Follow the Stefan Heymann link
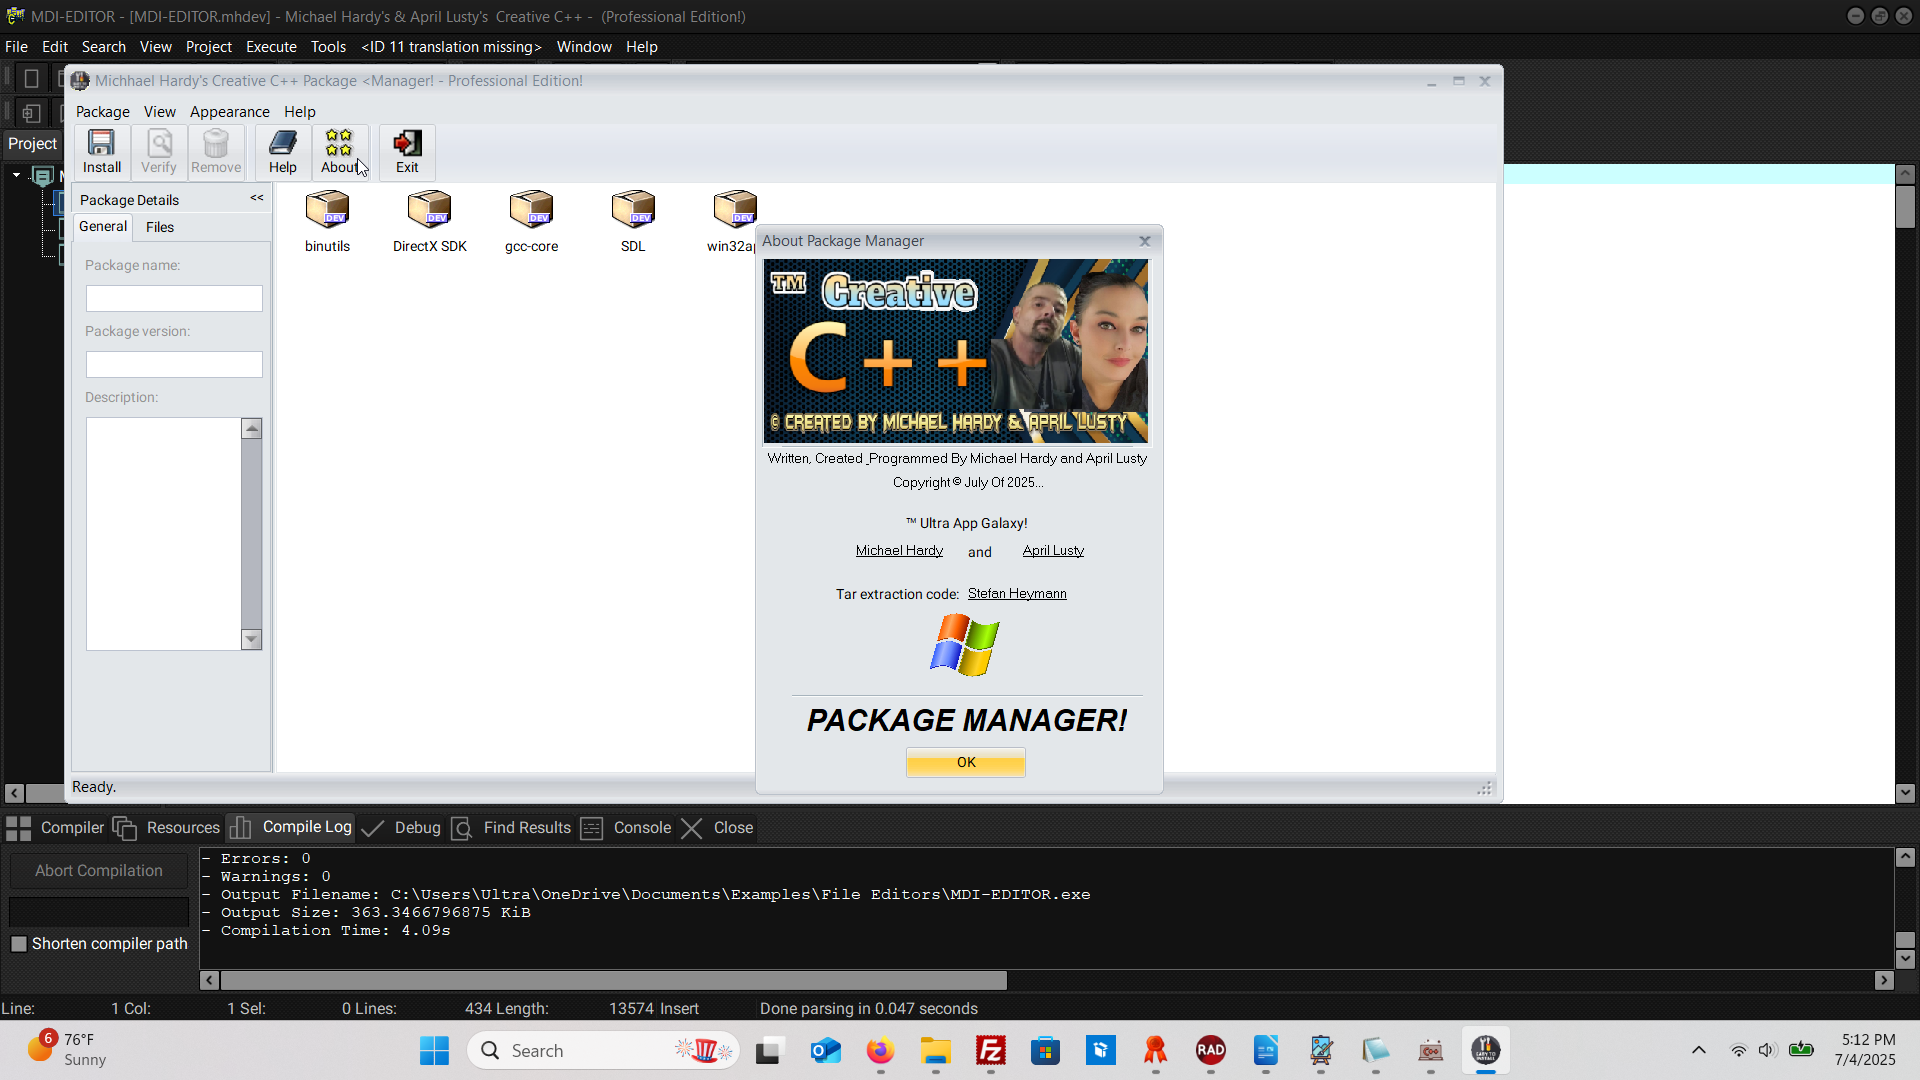 [x=1017, y=594]
